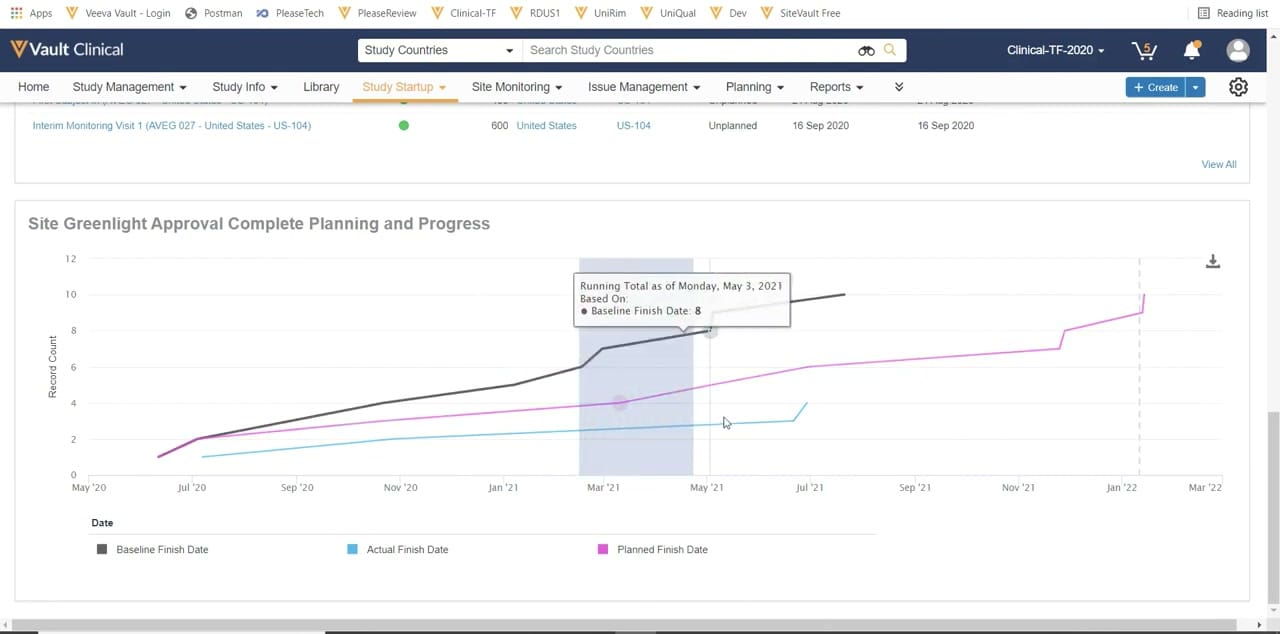Toggle Planned Finish Date legend series
Viewport: 1280px width, 634px height.
(x=652, y=550)
